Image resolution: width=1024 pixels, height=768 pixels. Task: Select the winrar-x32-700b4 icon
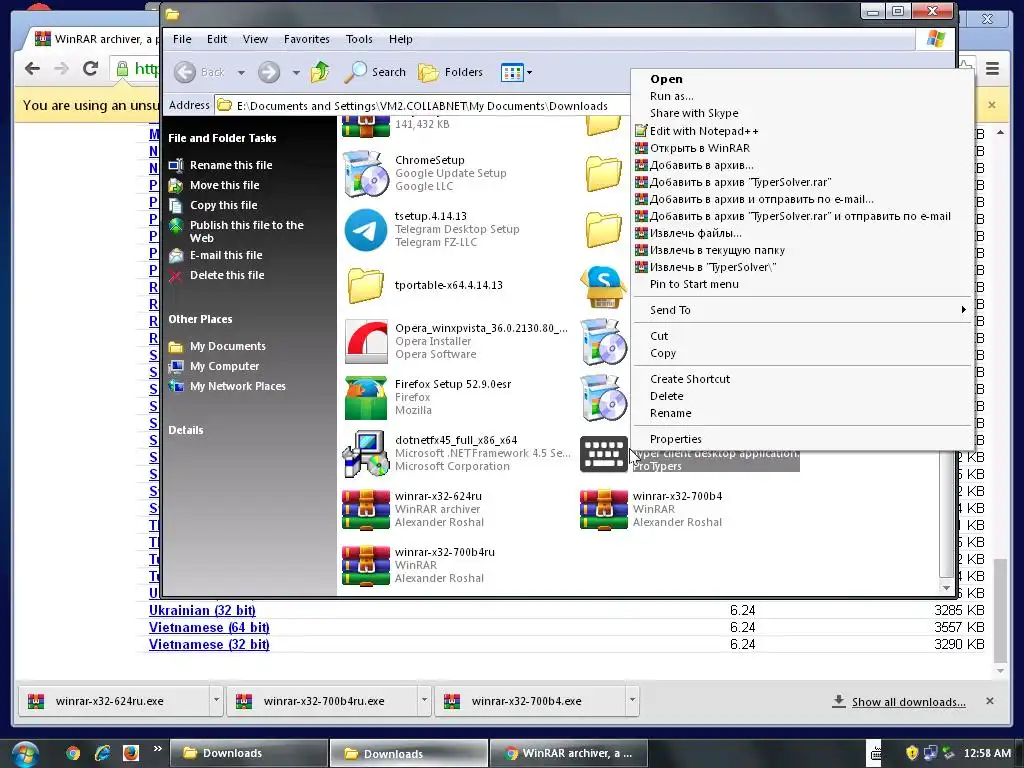[x=603, y=509]
